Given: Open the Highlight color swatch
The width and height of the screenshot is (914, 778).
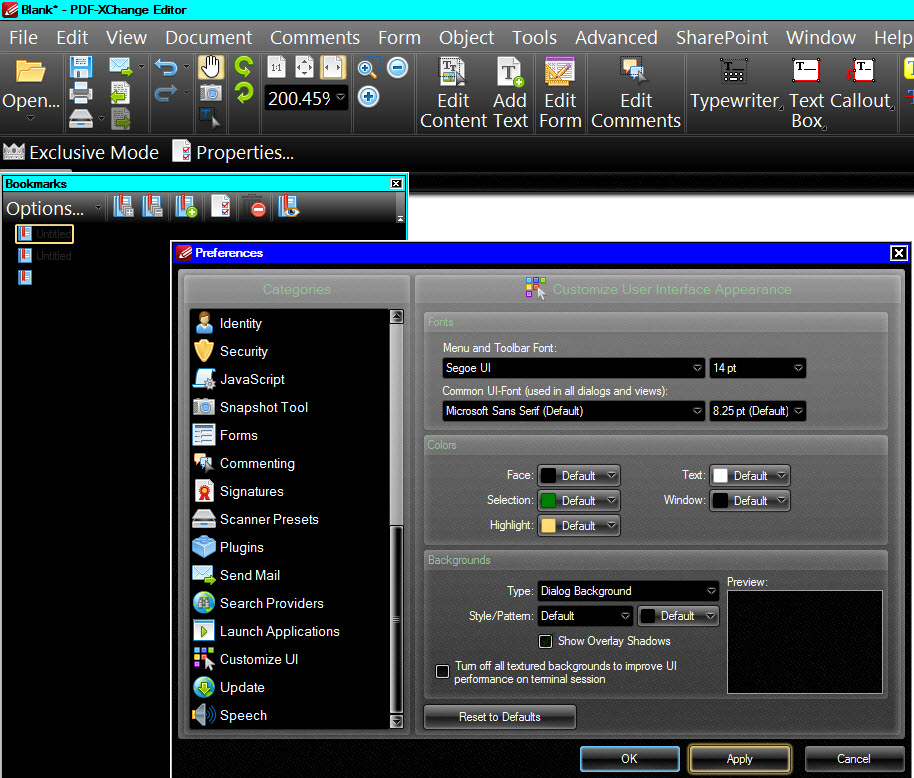Looking at the screenshot, I should (579, 526).
